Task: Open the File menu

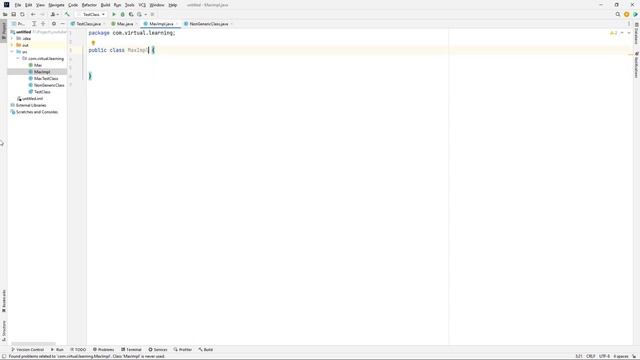Action: click(18, 5)
